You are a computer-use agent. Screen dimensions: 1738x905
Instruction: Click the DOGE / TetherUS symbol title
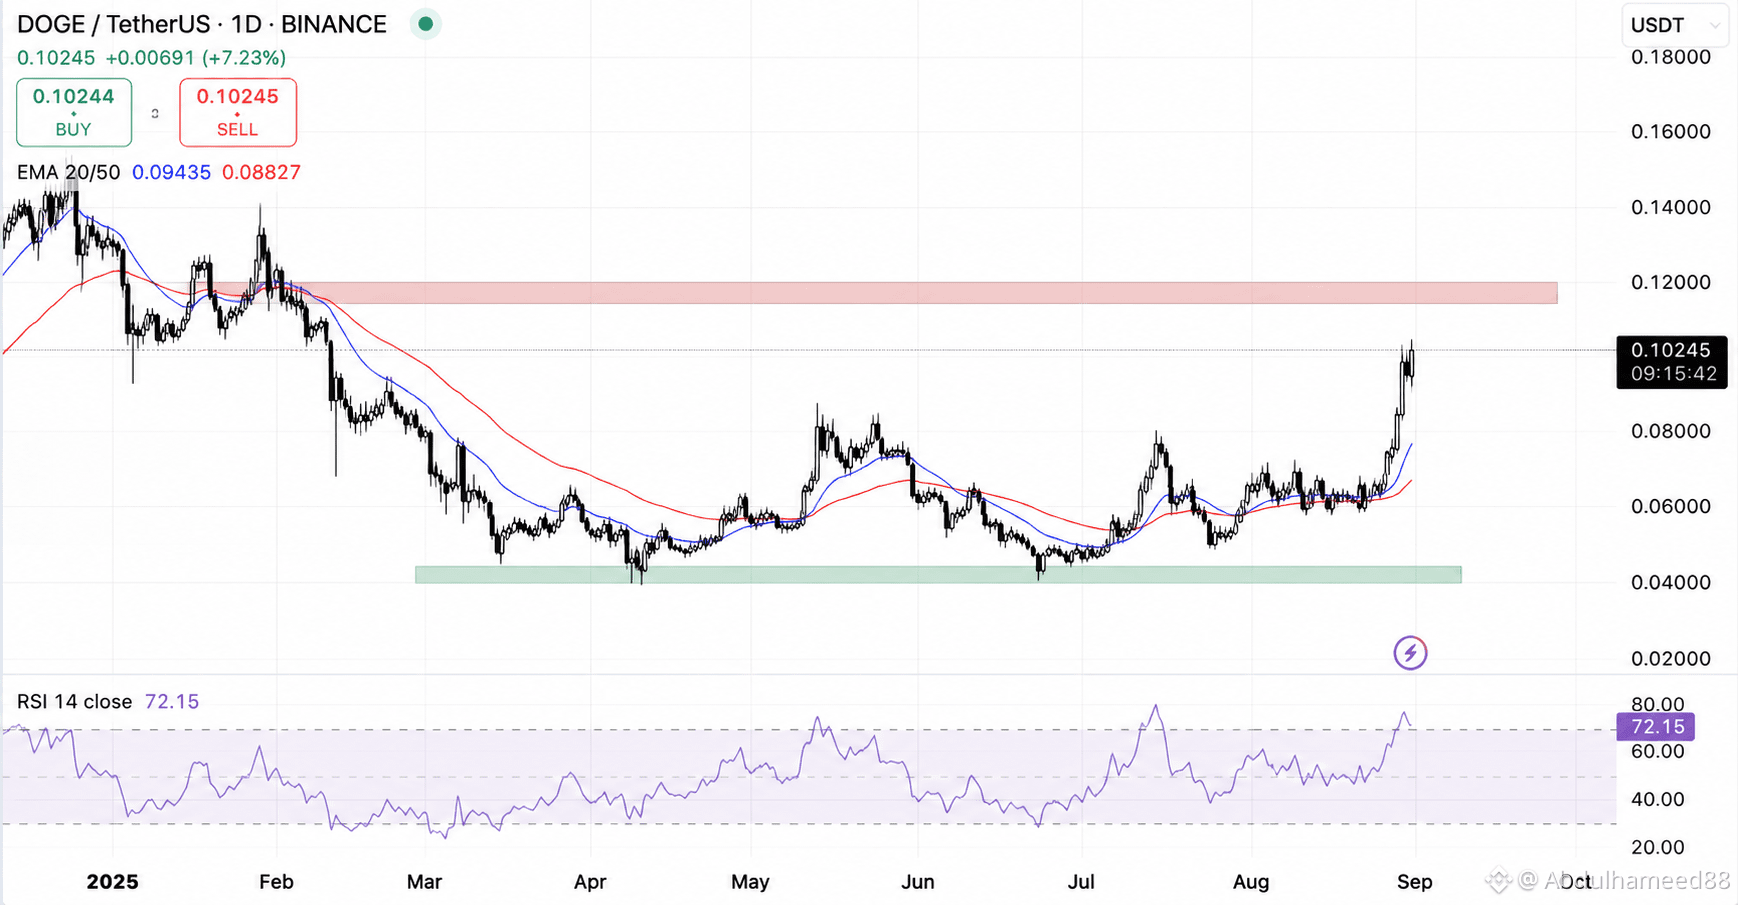pyautogui.click(x=202, y=24)
